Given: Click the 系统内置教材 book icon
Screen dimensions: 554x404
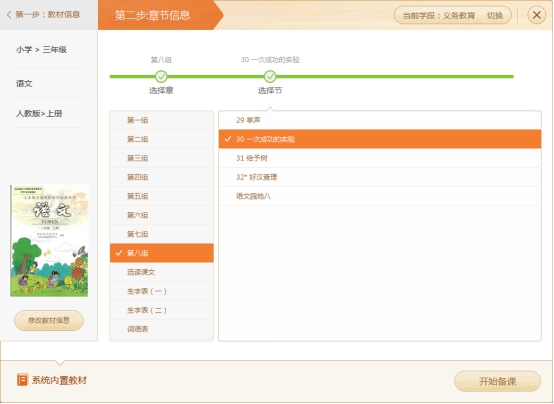Looking at the screenshot, I should [x=22, y=380].
